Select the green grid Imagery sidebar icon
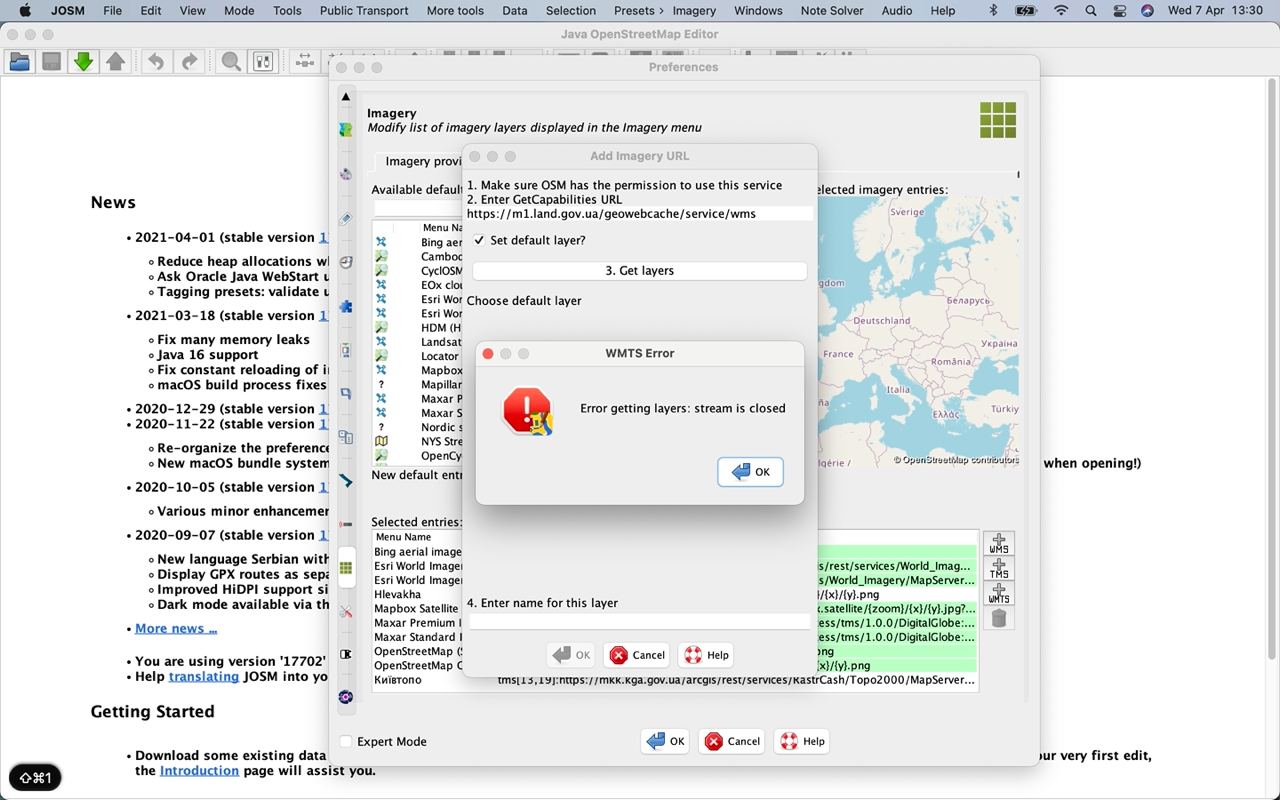 coord(346,568)
